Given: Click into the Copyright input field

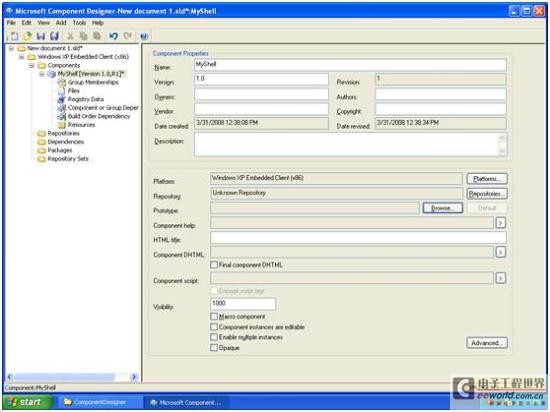Looking at the screenshot, I should pos(441,109).
